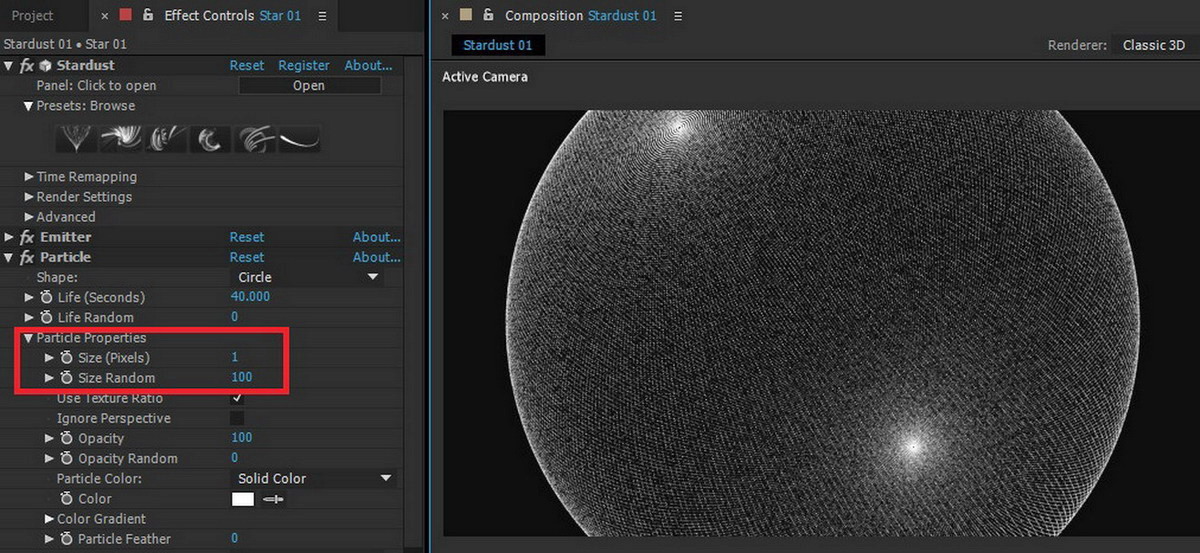Image resolution: width=1200 pixels, height=553 pixels.
Task: Select the Composition Stardust 01 panel tab
Action: (x=581, y=15)
